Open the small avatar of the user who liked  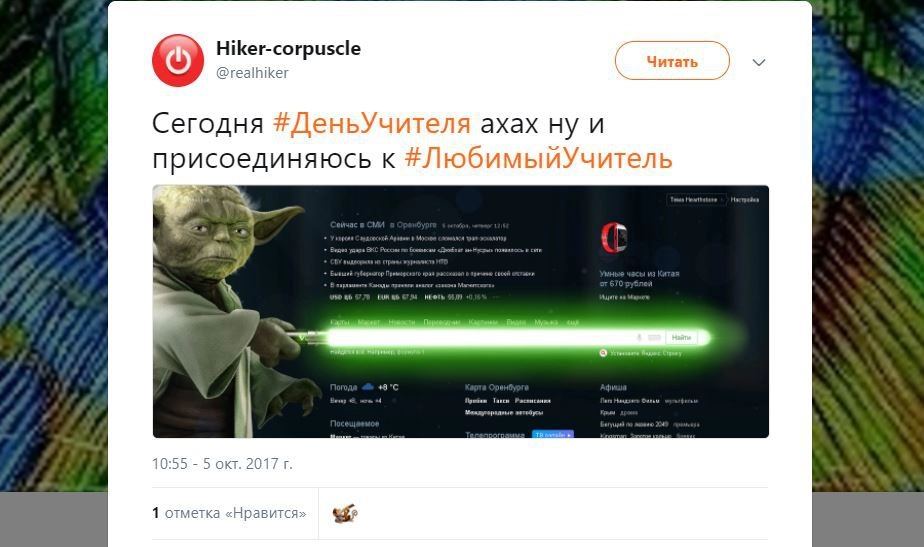[x=345, y=513]
